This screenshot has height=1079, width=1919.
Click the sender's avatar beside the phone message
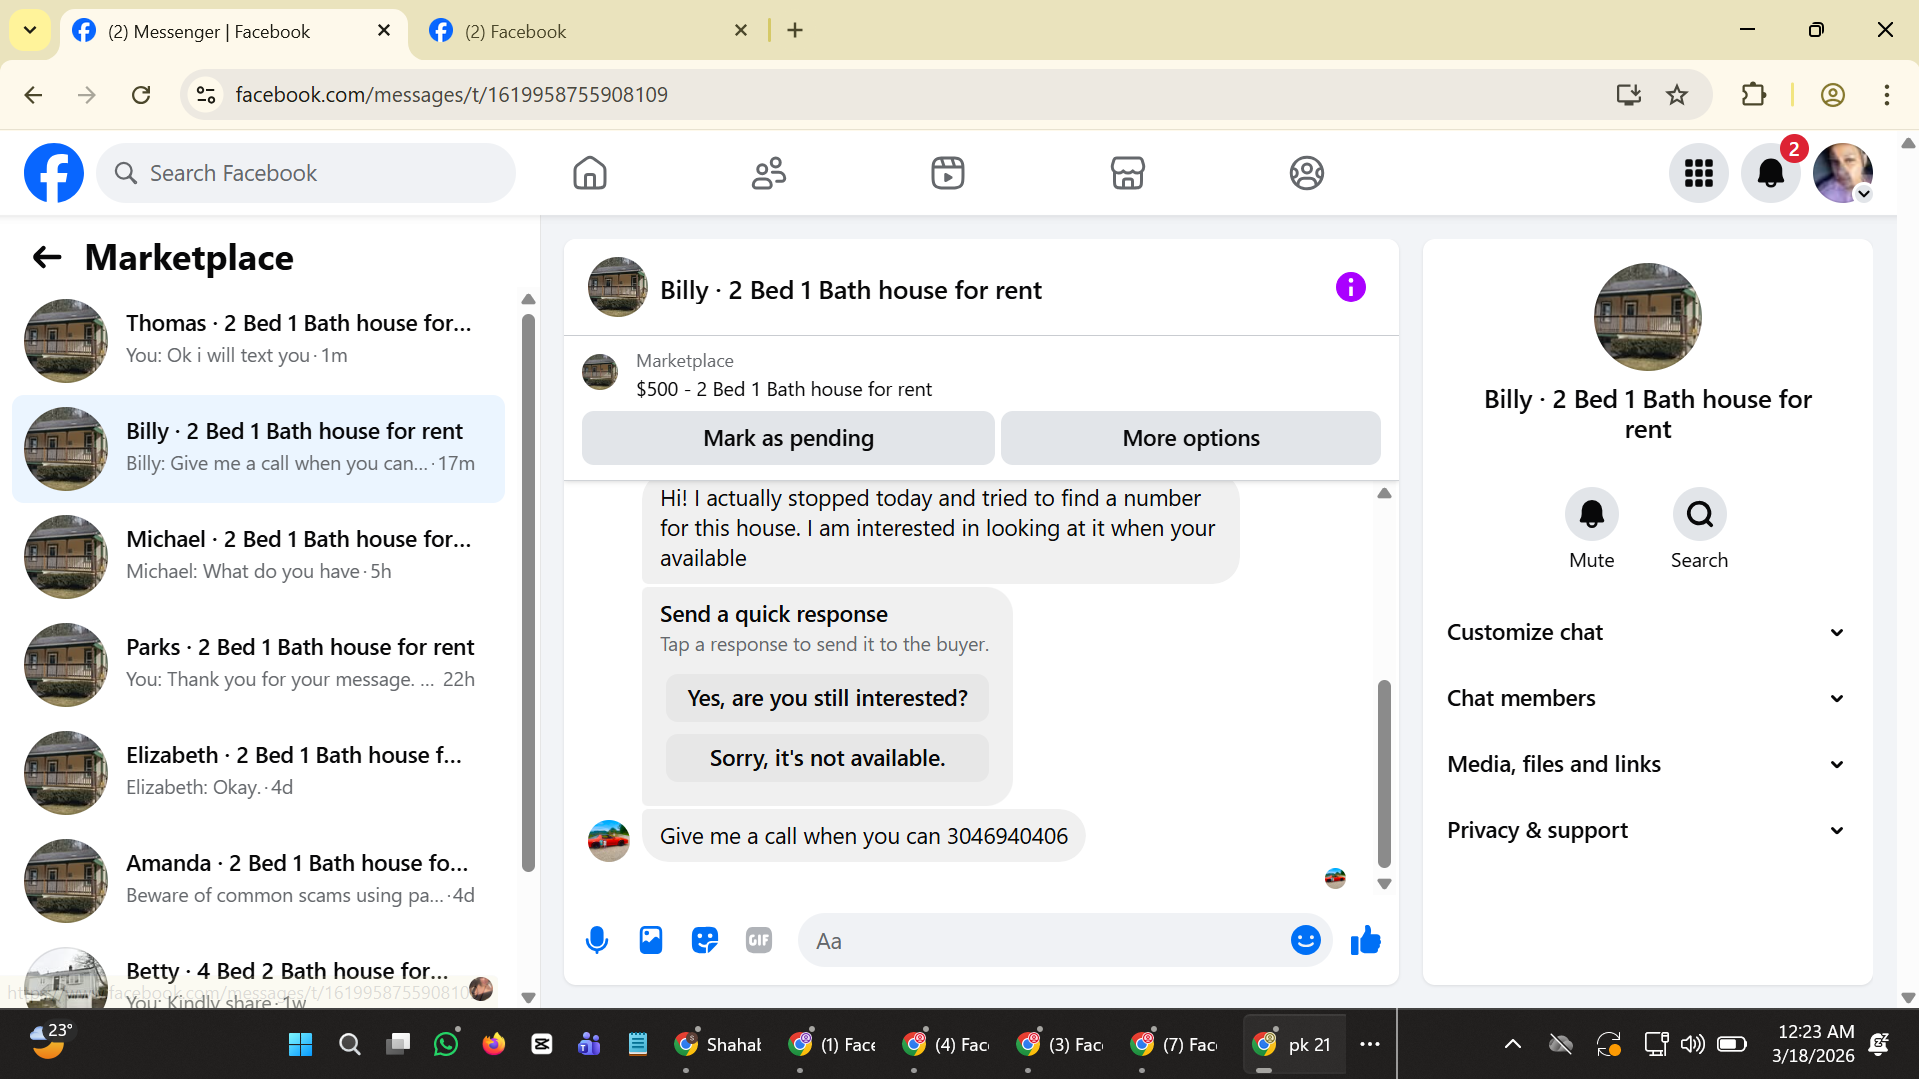point(608,840)
